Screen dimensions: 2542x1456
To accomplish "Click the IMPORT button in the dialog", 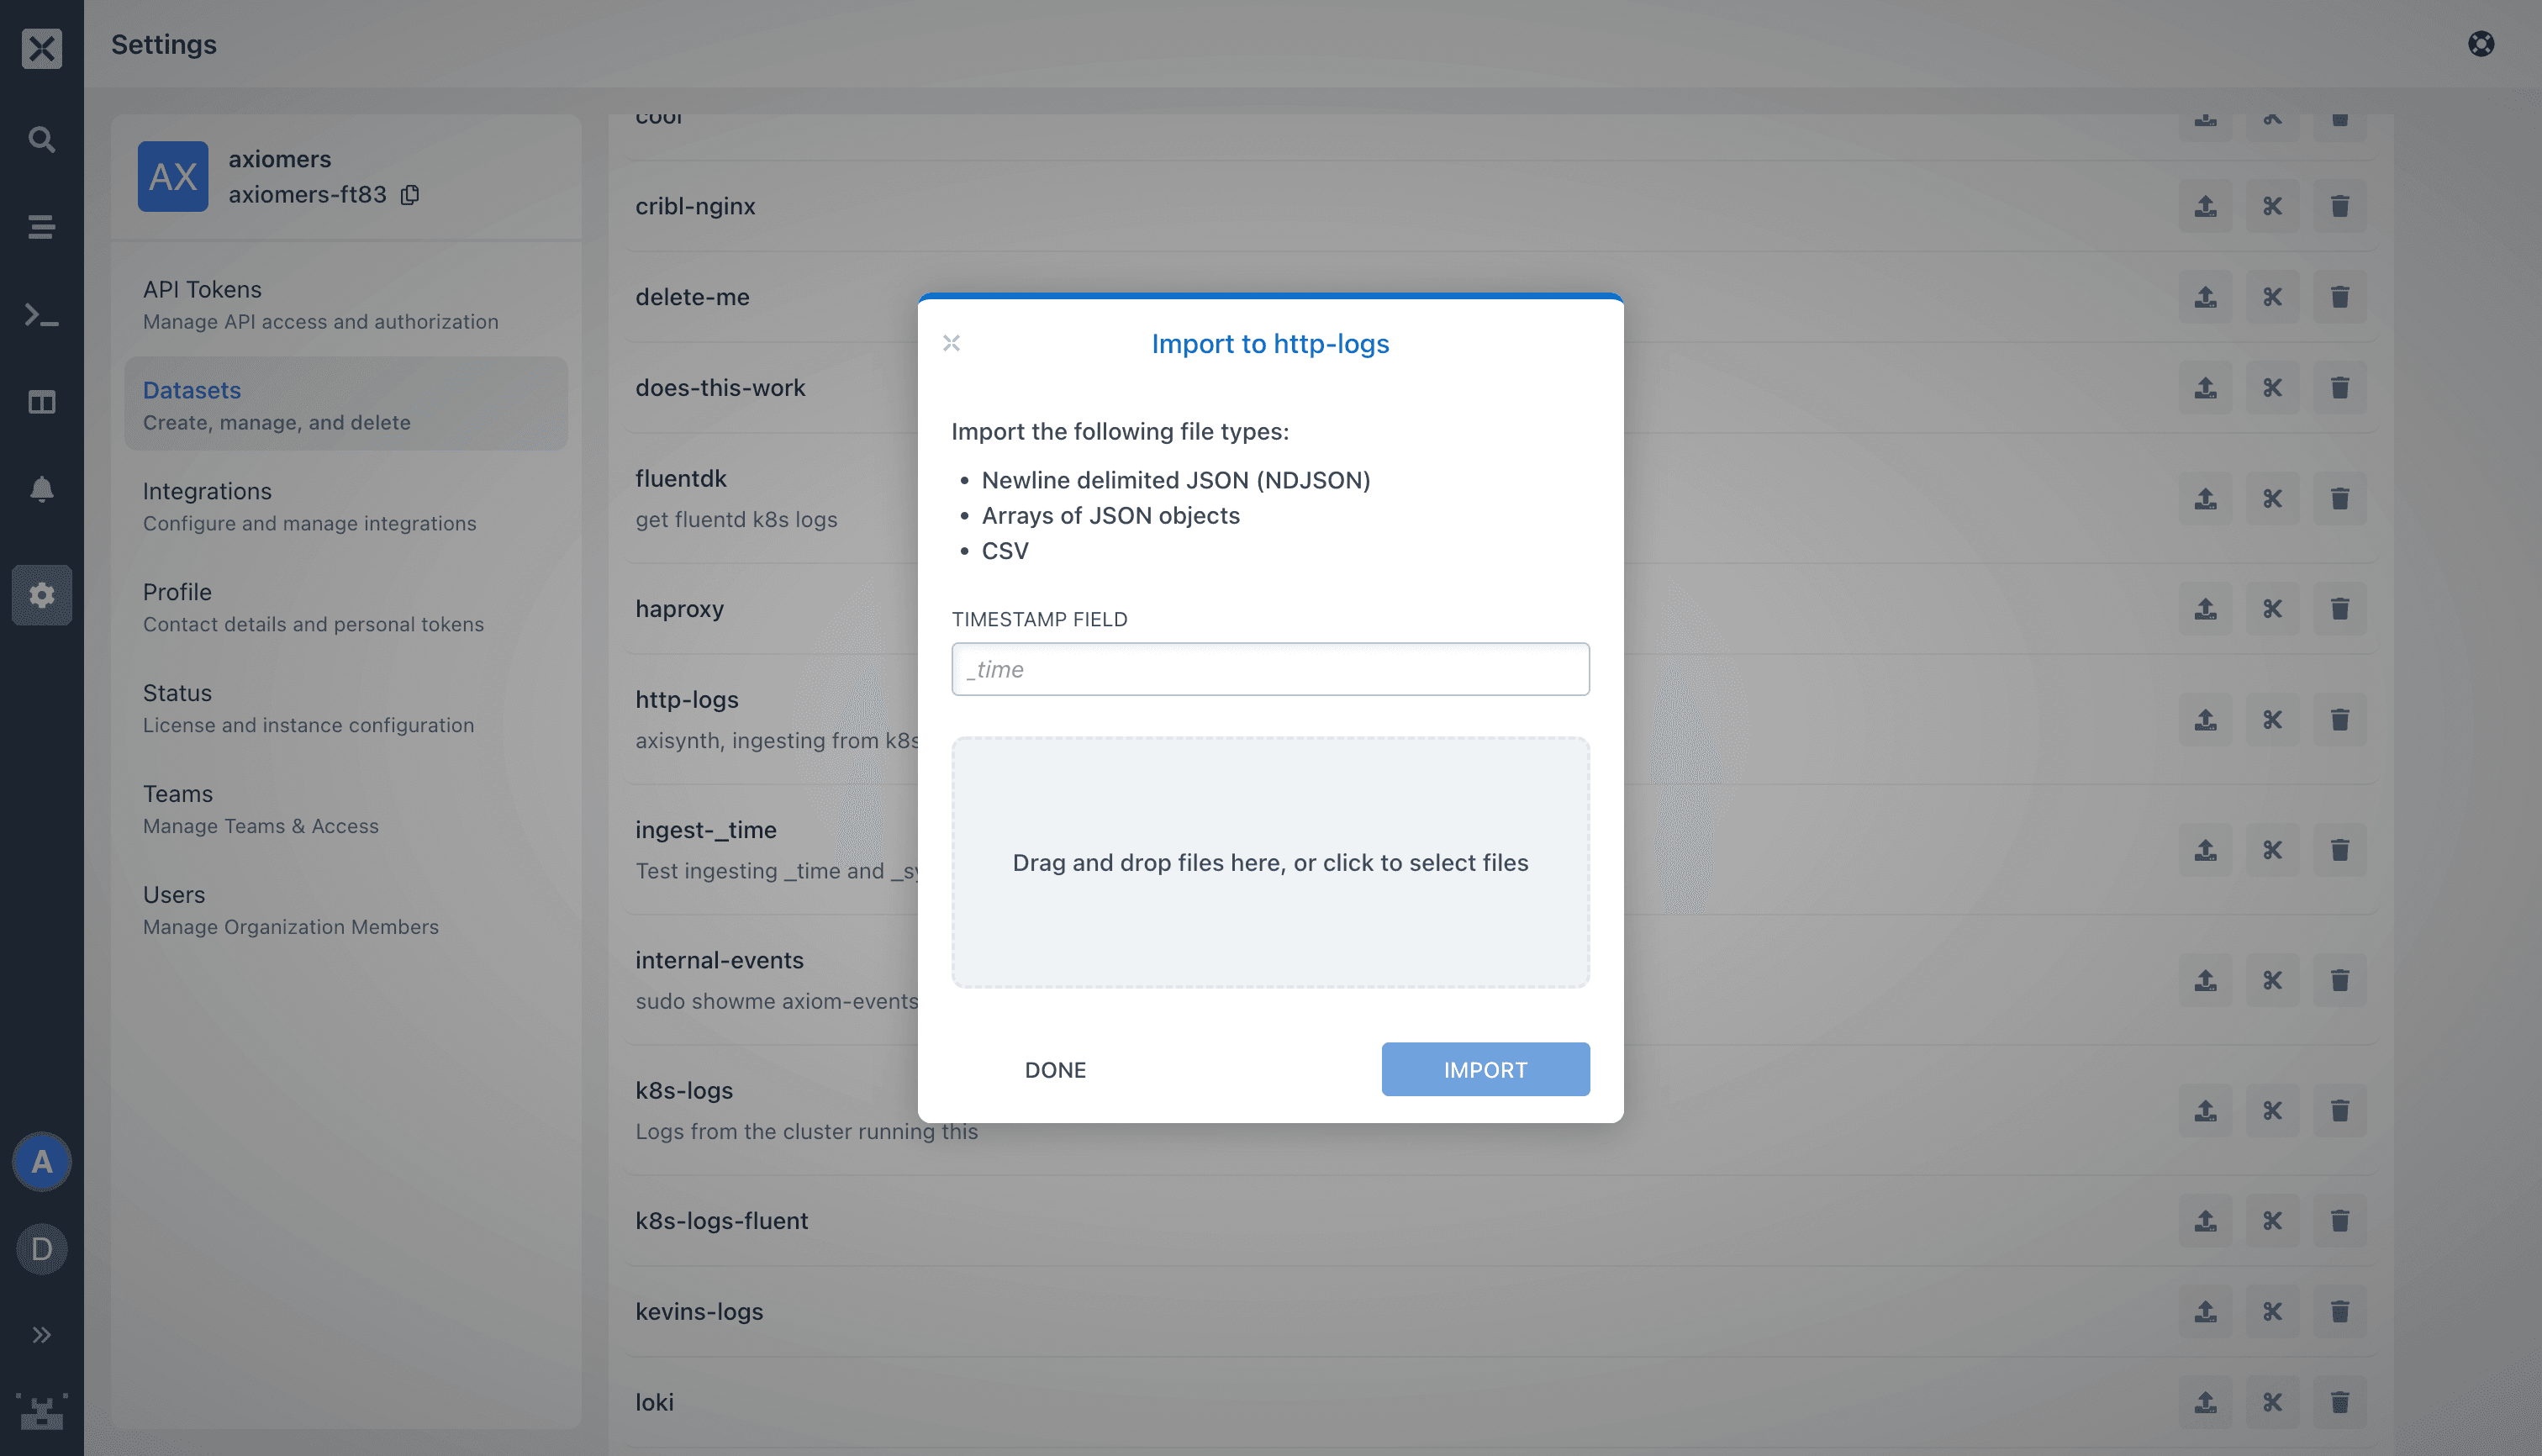I will (x=1485, y=1068).
